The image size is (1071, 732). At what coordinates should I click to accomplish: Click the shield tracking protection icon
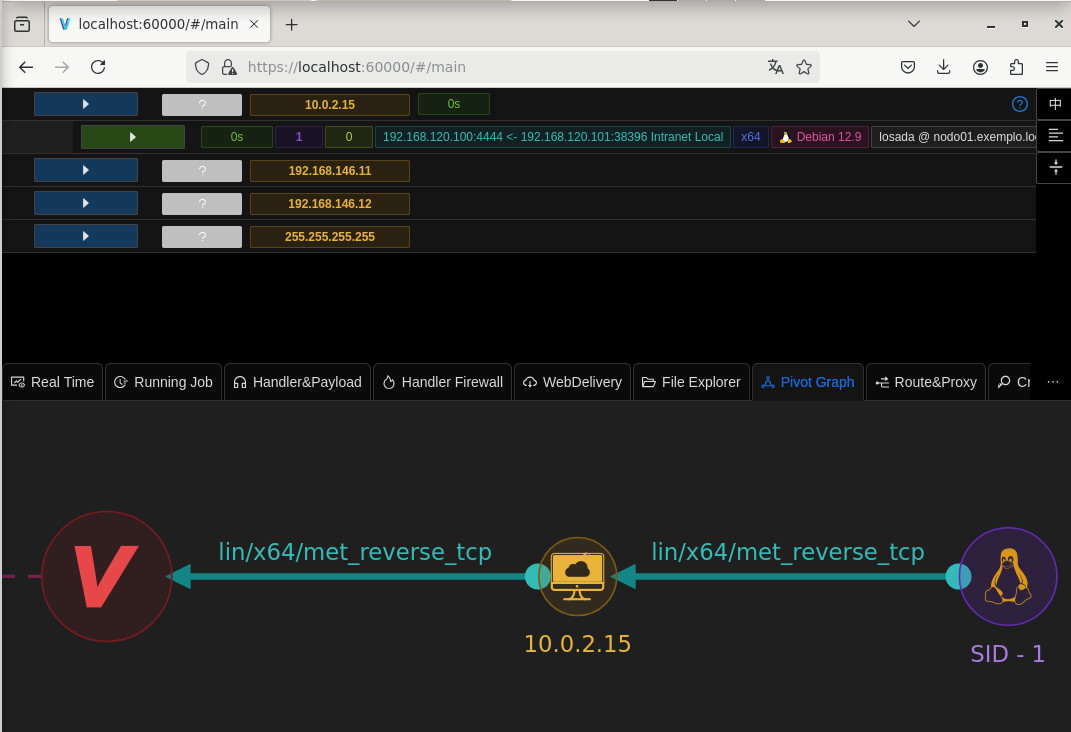(x=201, y=67)
